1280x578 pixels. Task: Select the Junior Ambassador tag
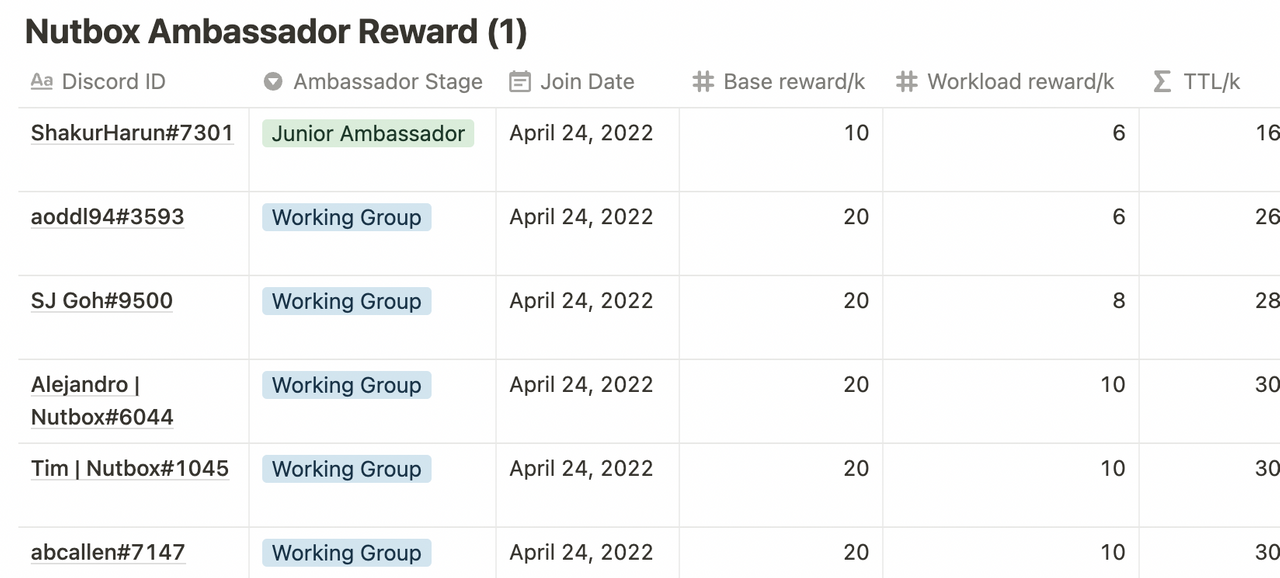[x=368, y=133]
